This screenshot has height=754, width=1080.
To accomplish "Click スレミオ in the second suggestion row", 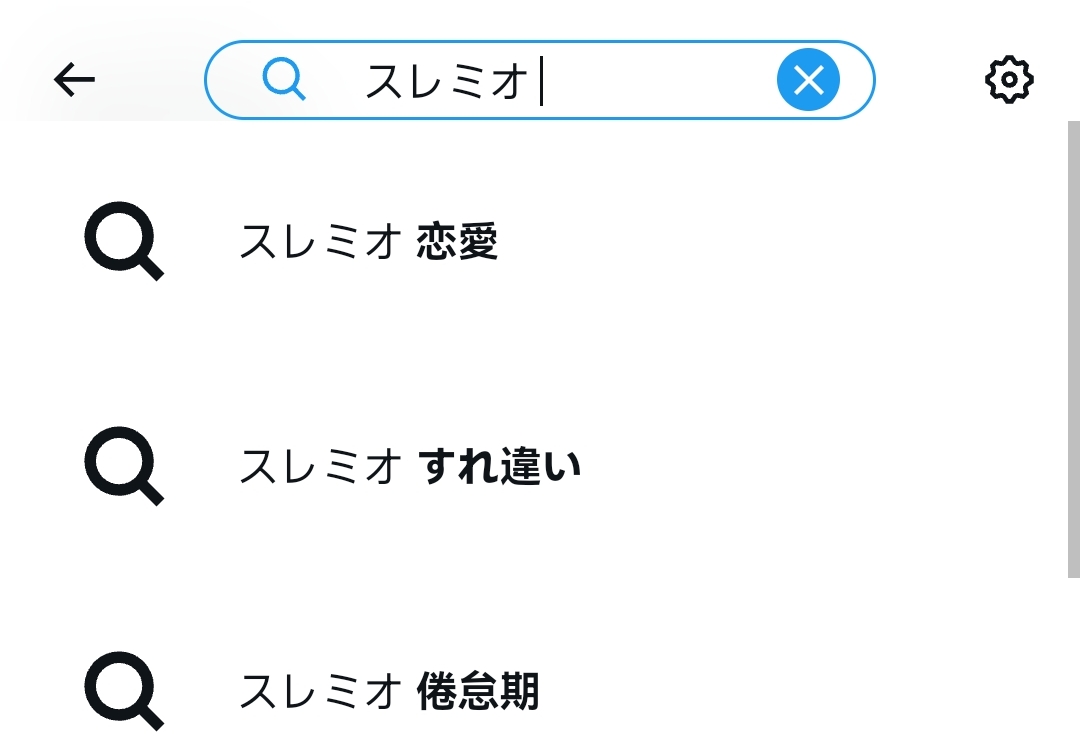I will pos(320,467).
